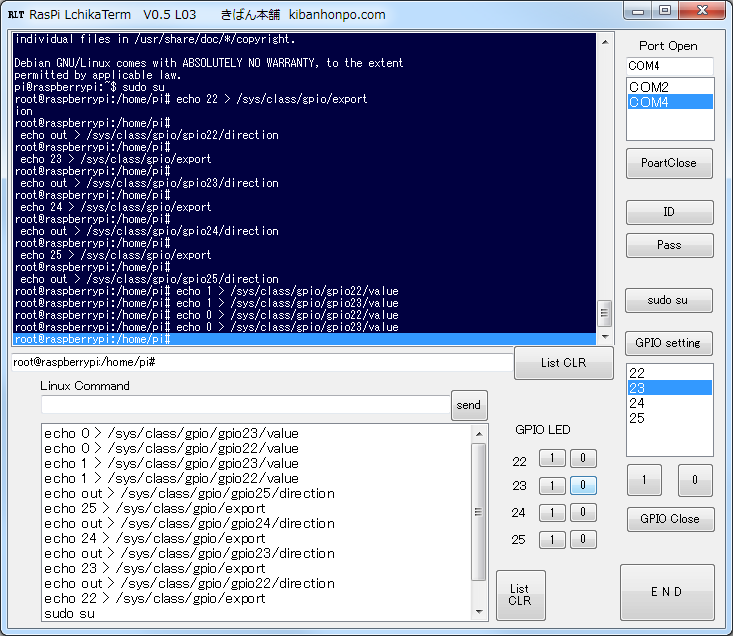Image resolution: width=733 pixels, height=636 pixels.
Task: Run the sudo su button
Action: click(x=668, y=300)
